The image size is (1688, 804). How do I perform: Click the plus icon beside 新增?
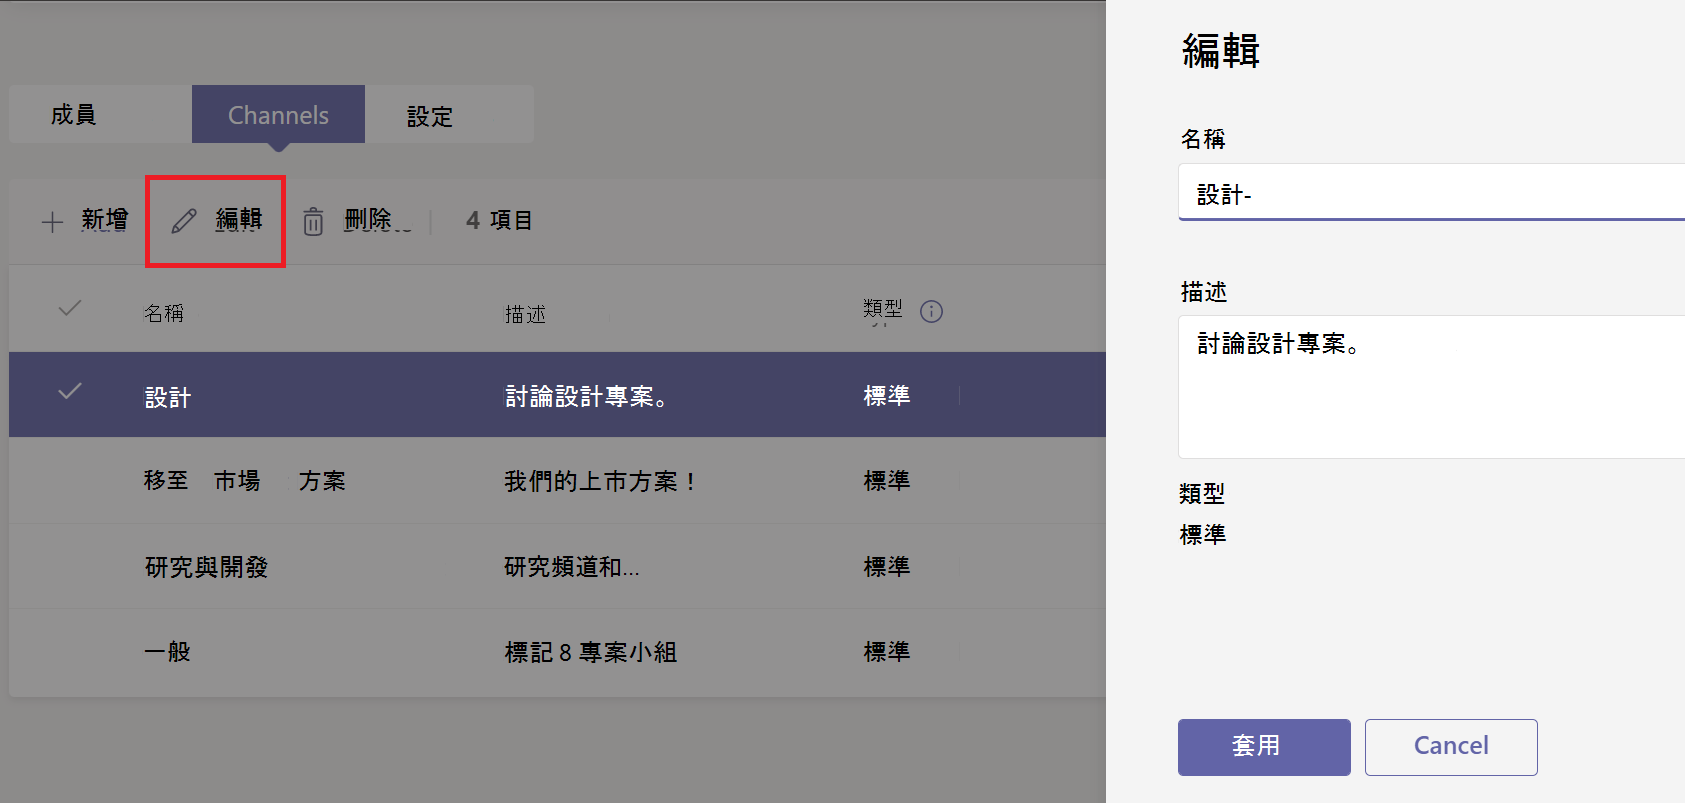(x=52, y=222)
